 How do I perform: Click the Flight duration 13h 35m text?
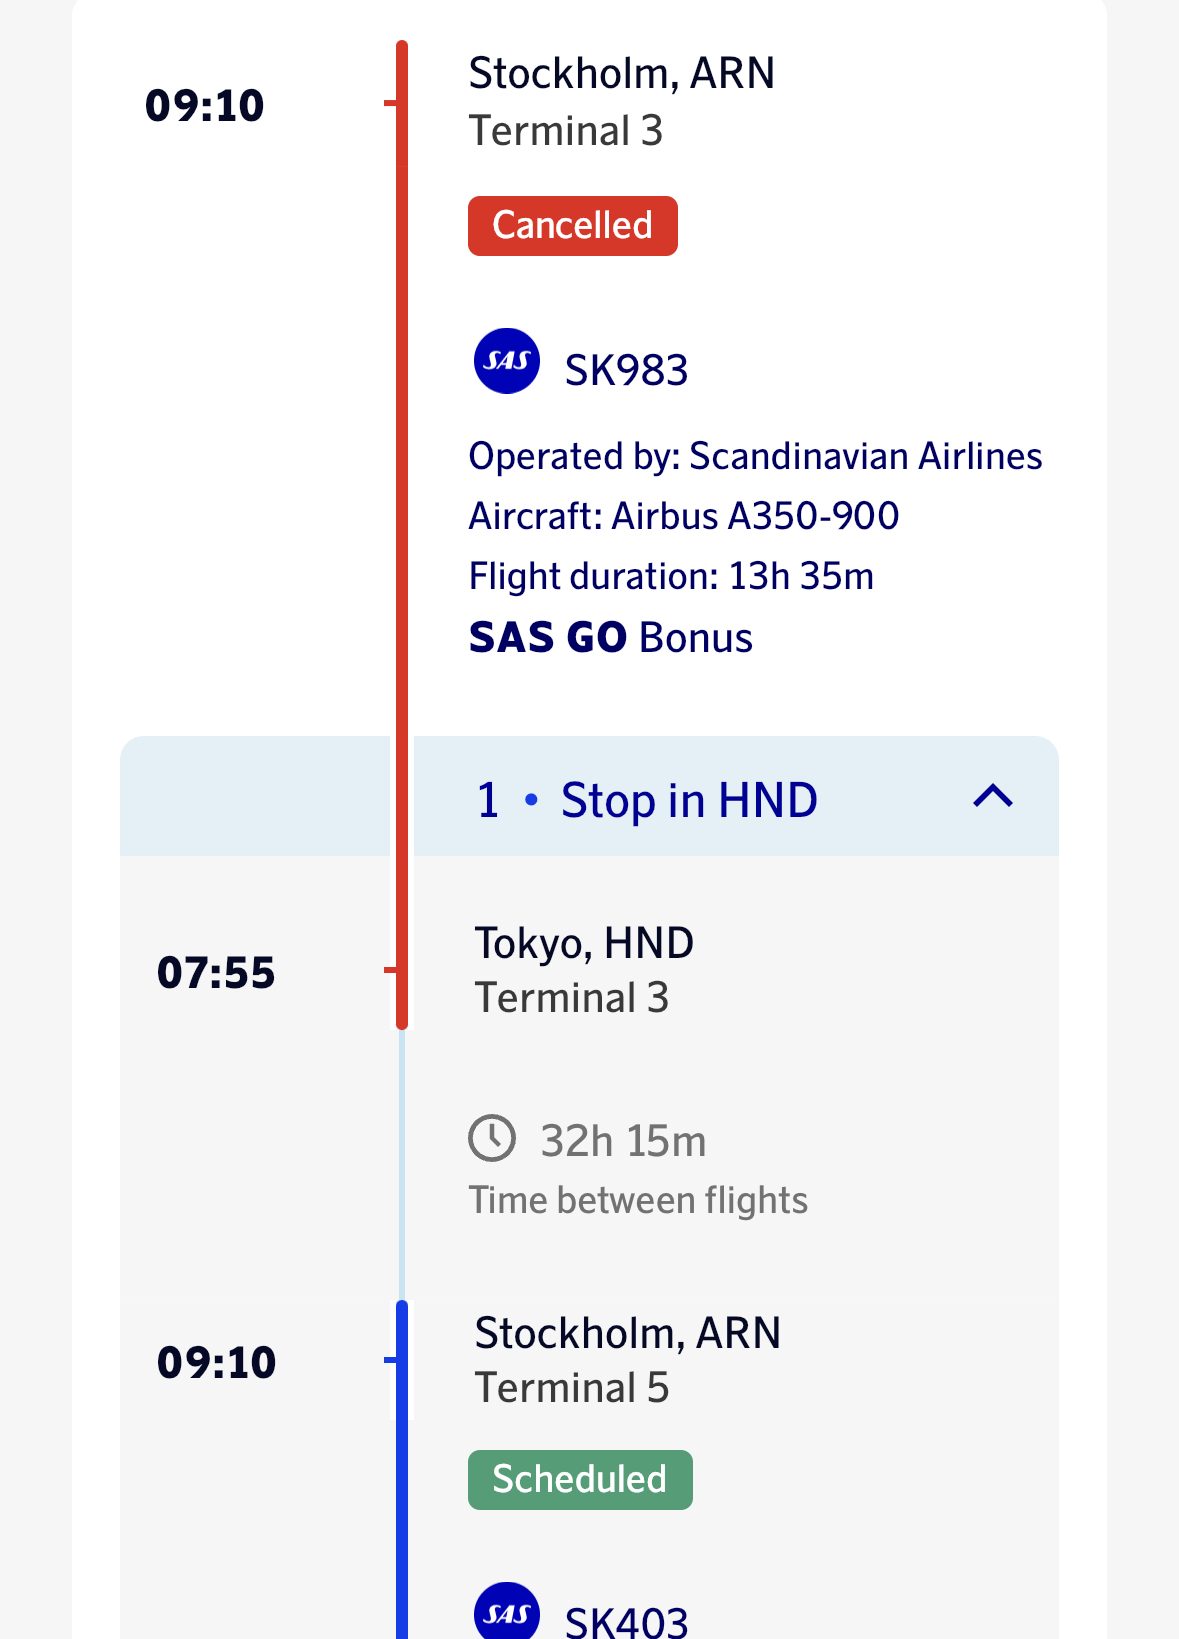pos(671,577)
